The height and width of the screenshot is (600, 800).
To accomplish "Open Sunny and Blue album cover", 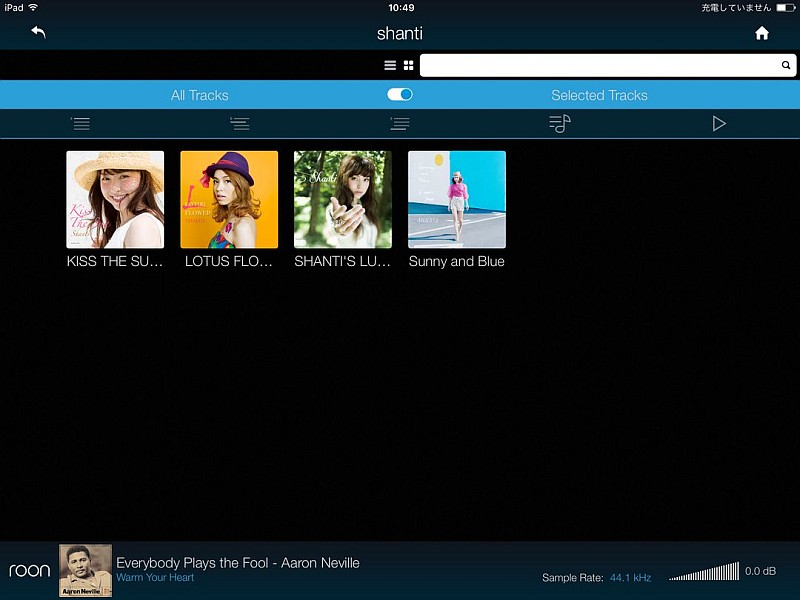I will [457, 199].
